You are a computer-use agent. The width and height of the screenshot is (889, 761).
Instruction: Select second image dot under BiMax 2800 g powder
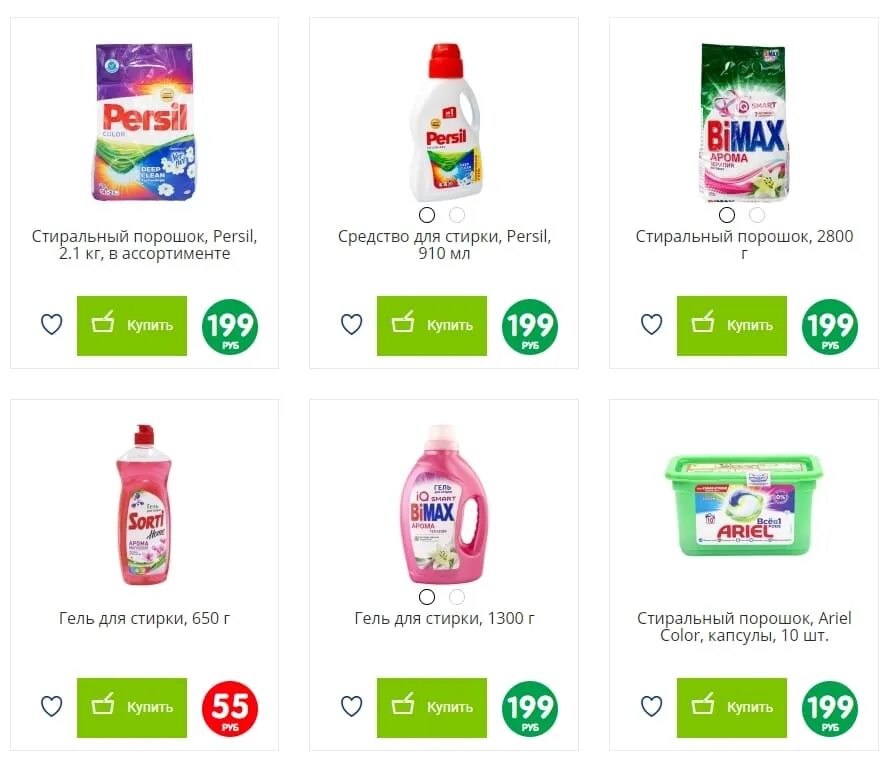pyautogui.click(x=757, y=215)
